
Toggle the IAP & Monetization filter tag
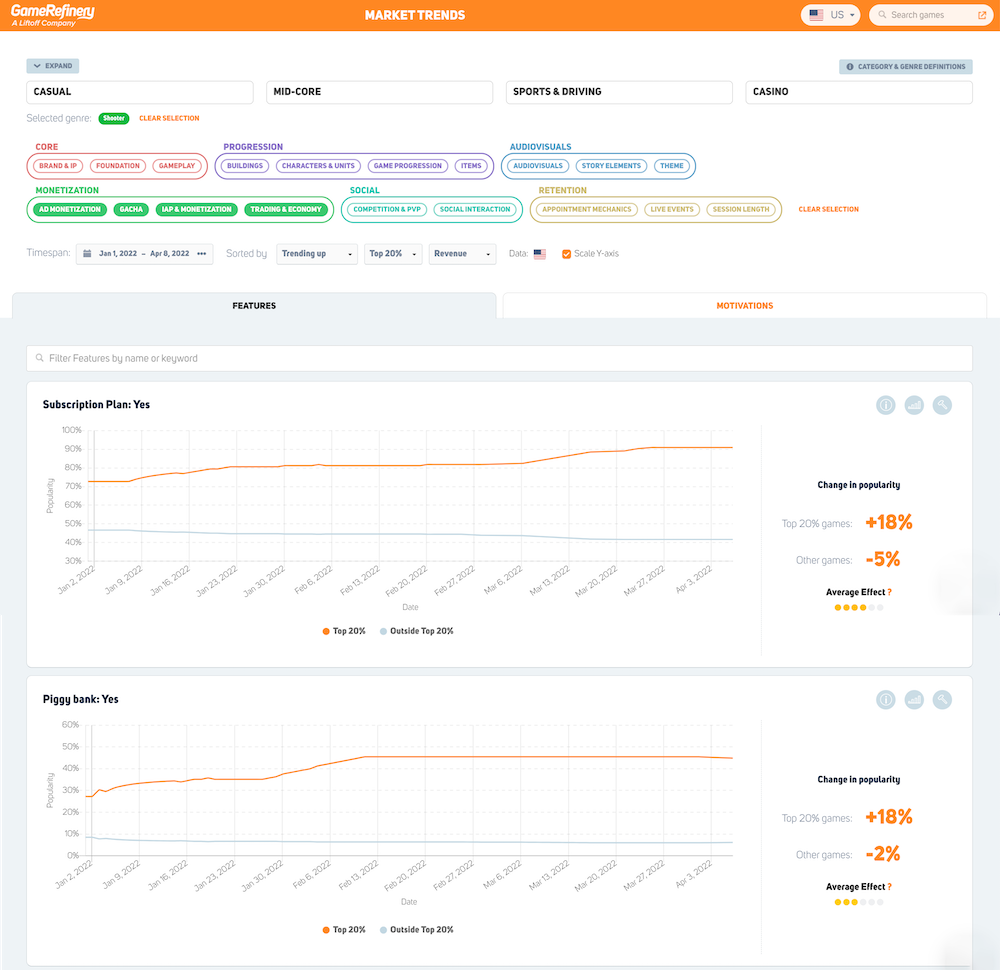tap(196, 209)
